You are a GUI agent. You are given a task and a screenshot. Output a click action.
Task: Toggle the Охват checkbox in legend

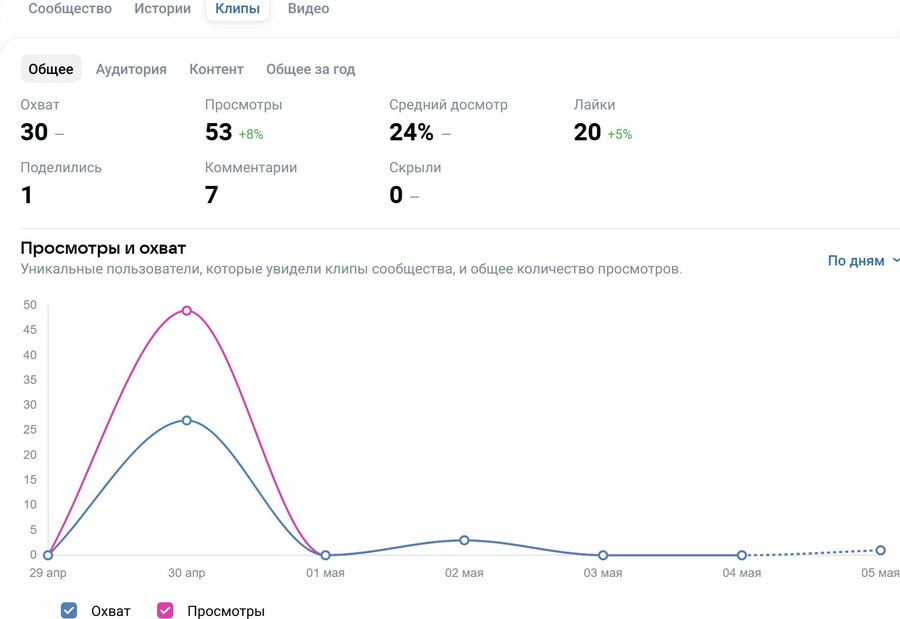(x=69, y=610)
